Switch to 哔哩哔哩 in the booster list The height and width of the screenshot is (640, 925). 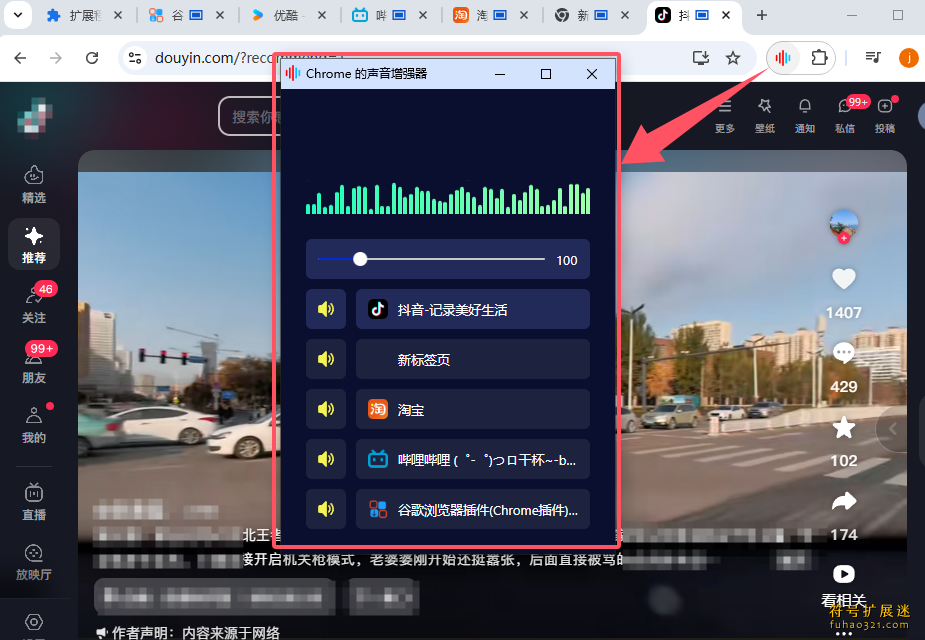473,459
